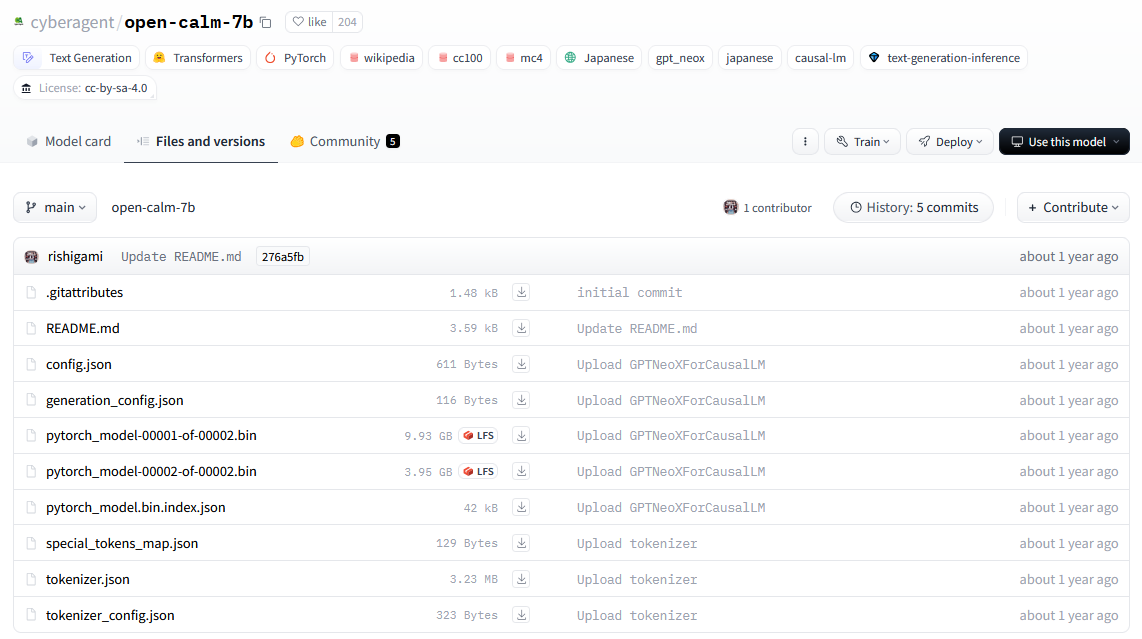Click the file icon beside tokenizer.json
Viewport: 1142px width, 639px height.
[31, 579]
